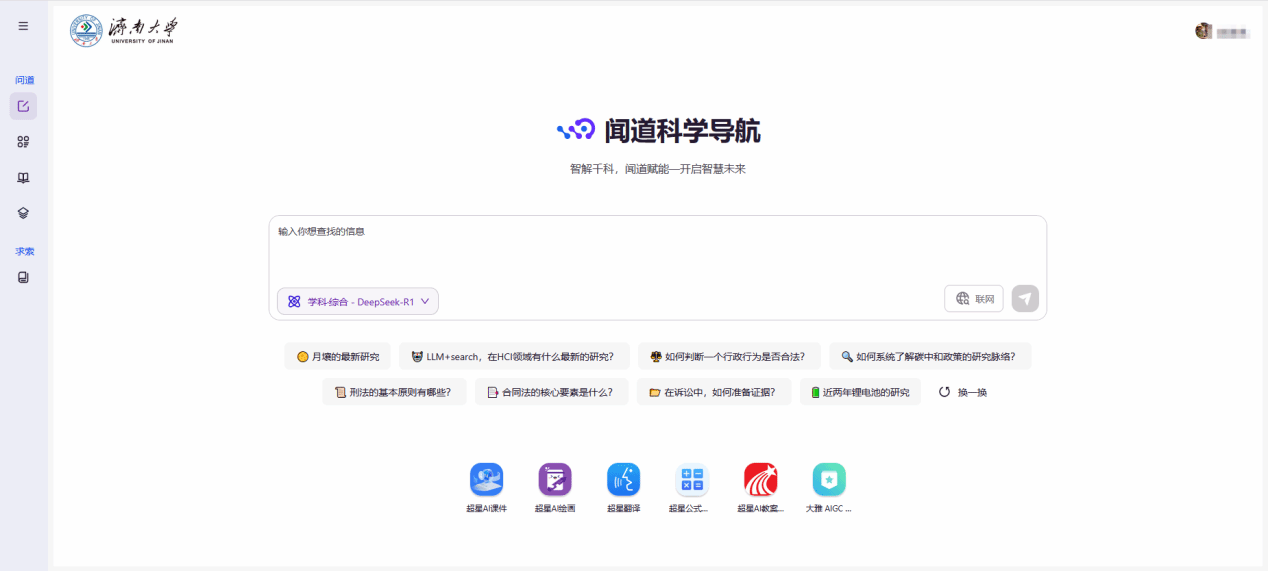Expand the 学科综合 - DeepSeek-R1 model dropdown
The image size is (1268, 571).
coord(358,301)
